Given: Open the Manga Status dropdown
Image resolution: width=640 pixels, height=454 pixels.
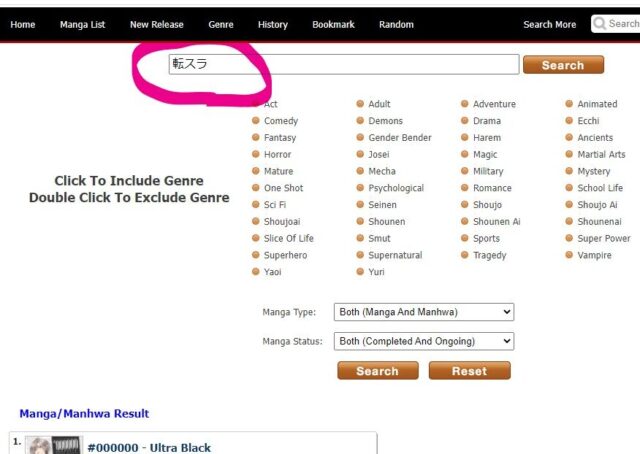Looking at the screenshot, I should [x=424, y=341].
